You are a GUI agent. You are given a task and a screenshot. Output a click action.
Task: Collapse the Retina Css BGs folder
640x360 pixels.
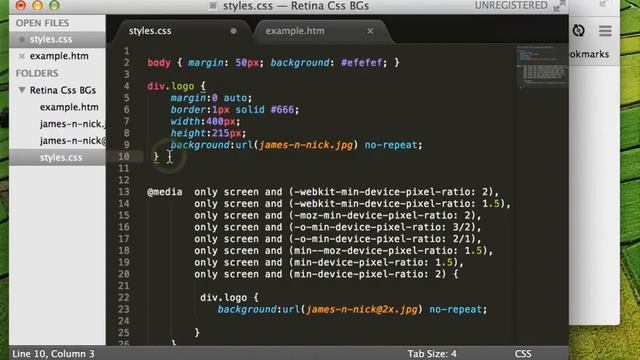pyautogui.click(x=22, y=90)
